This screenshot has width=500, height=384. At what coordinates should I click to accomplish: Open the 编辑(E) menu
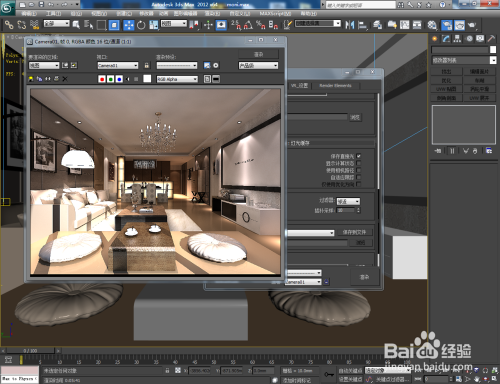29,14
